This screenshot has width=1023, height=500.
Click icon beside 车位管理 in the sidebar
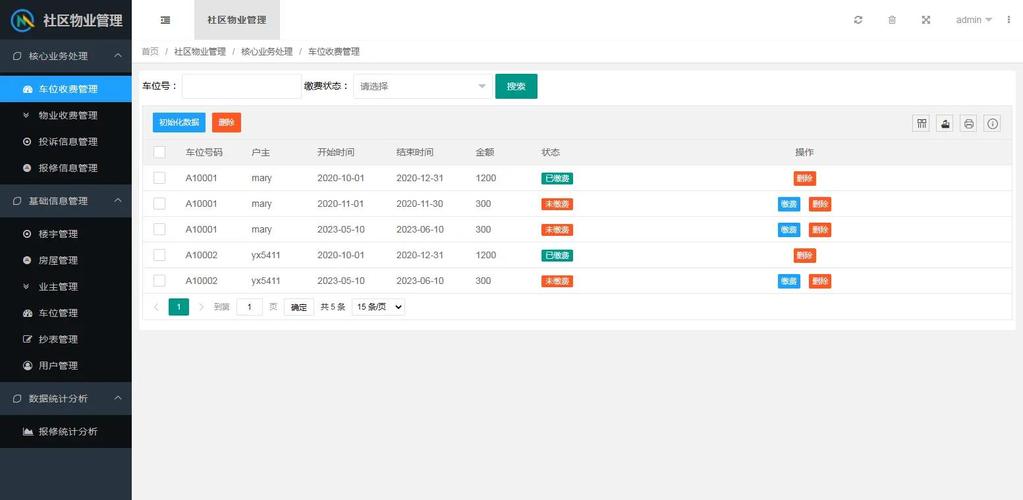27,313
